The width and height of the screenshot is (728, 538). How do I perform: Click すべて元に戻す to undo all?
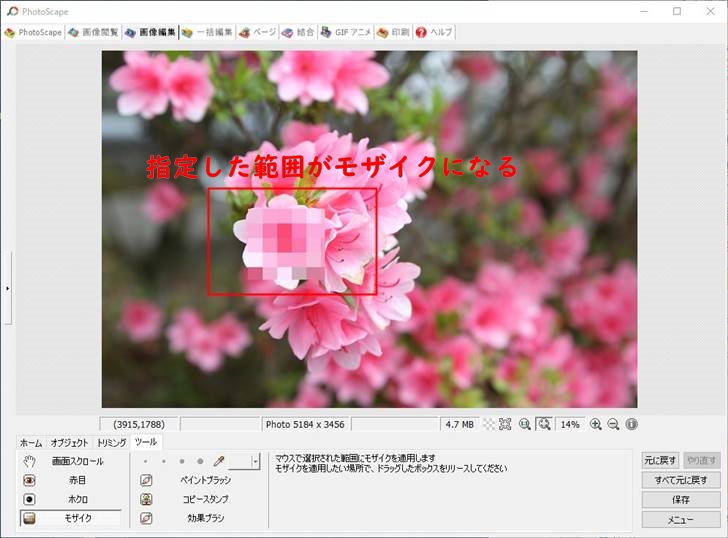pos(681,480)
